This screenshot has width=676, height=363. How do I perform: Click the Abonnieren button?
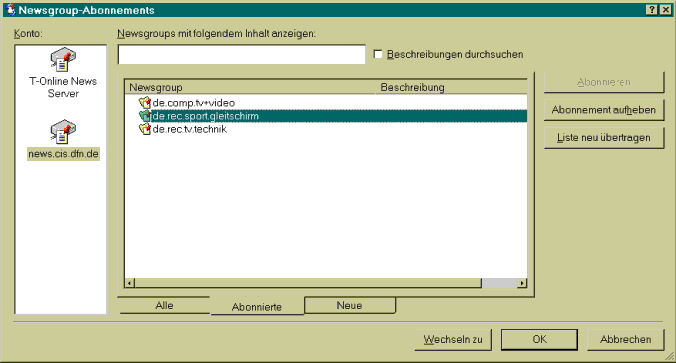click(604, 82)
